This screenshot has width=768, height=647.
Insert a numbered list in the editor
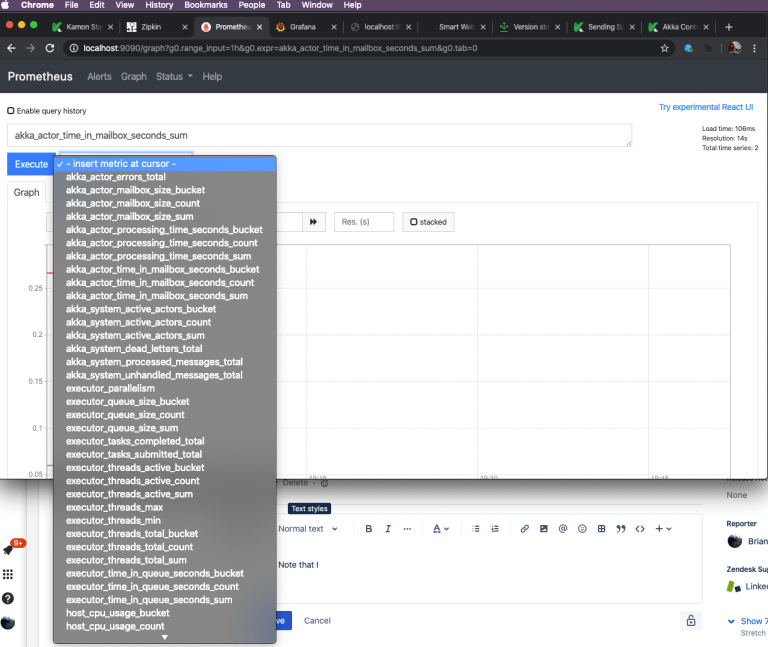click(x=495, y=528)
